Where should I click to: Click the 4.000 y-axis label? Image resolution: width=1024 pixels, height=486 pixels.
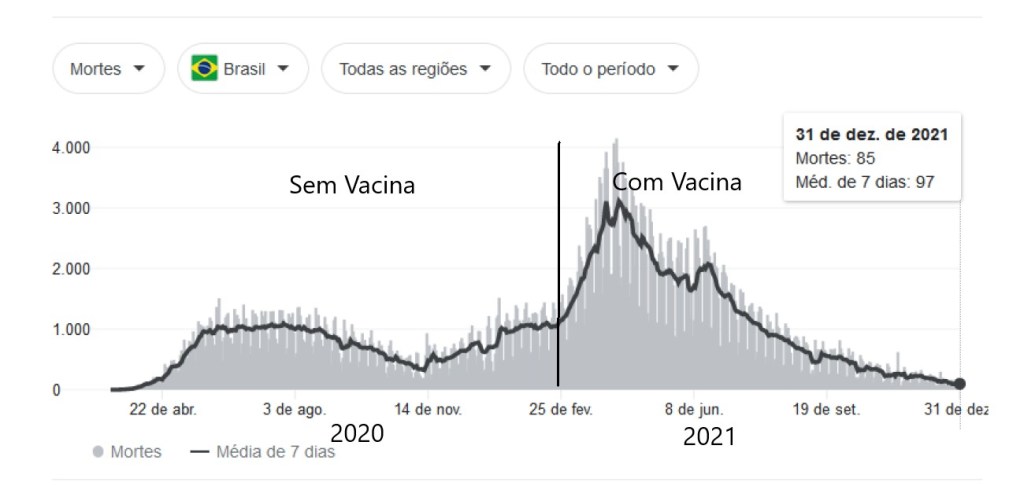(x=71, y=148)
